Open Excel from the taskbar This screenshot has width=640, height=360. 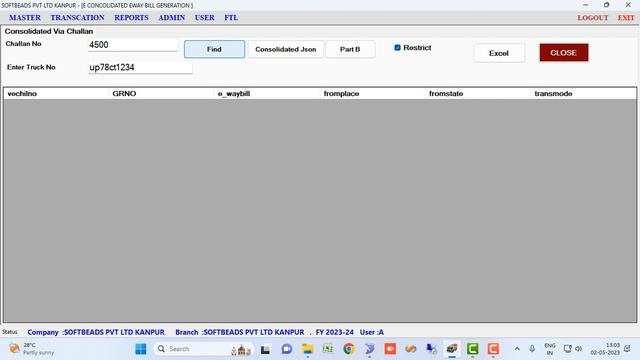328,349
